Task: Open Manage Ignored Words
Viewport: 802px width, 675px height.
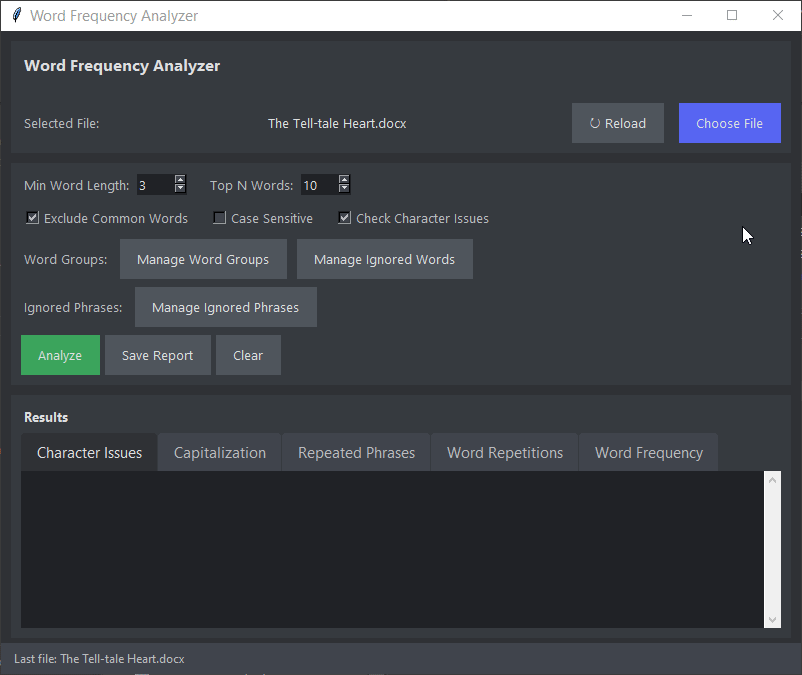Action: (384, 259)
